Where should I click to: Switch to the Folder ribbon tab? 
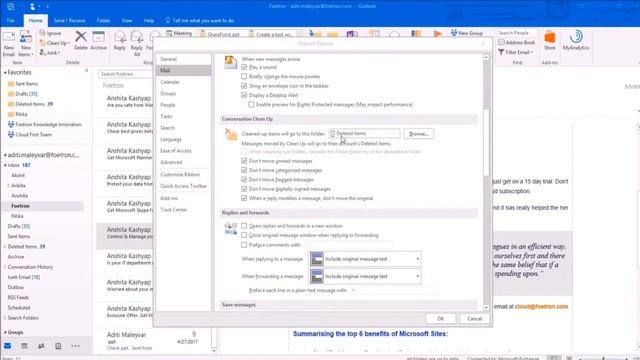(x=103, y=20)
